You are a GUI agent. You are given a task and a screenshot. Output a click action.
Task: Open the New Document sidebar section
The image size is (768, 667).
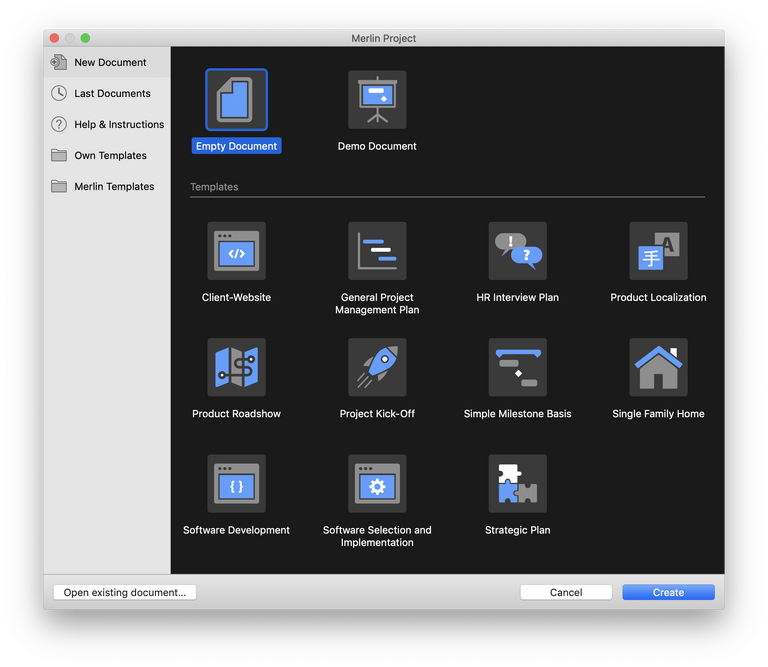pos(110,63)
